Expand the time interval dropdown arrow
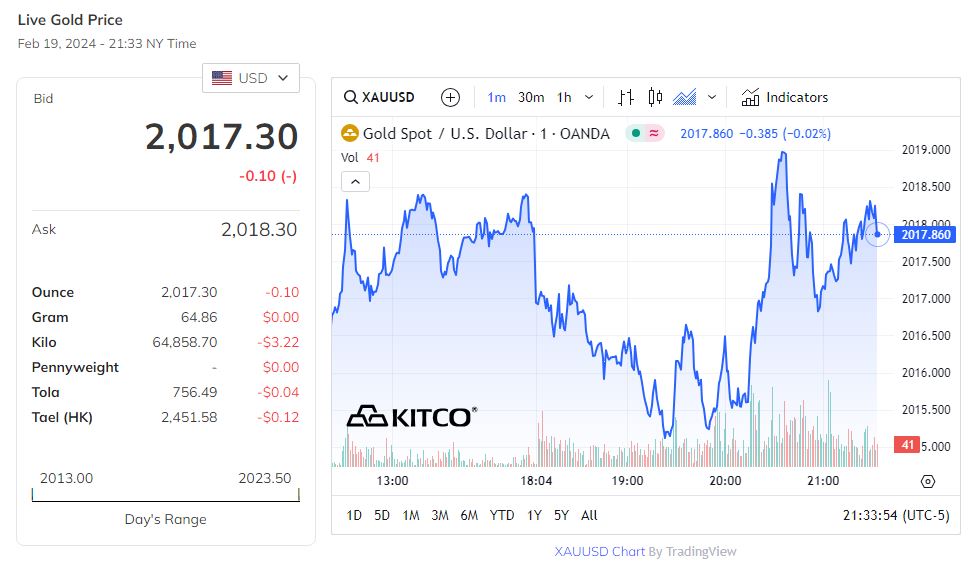Viewport: 972px width, 564px height. [x=588, y=97]
